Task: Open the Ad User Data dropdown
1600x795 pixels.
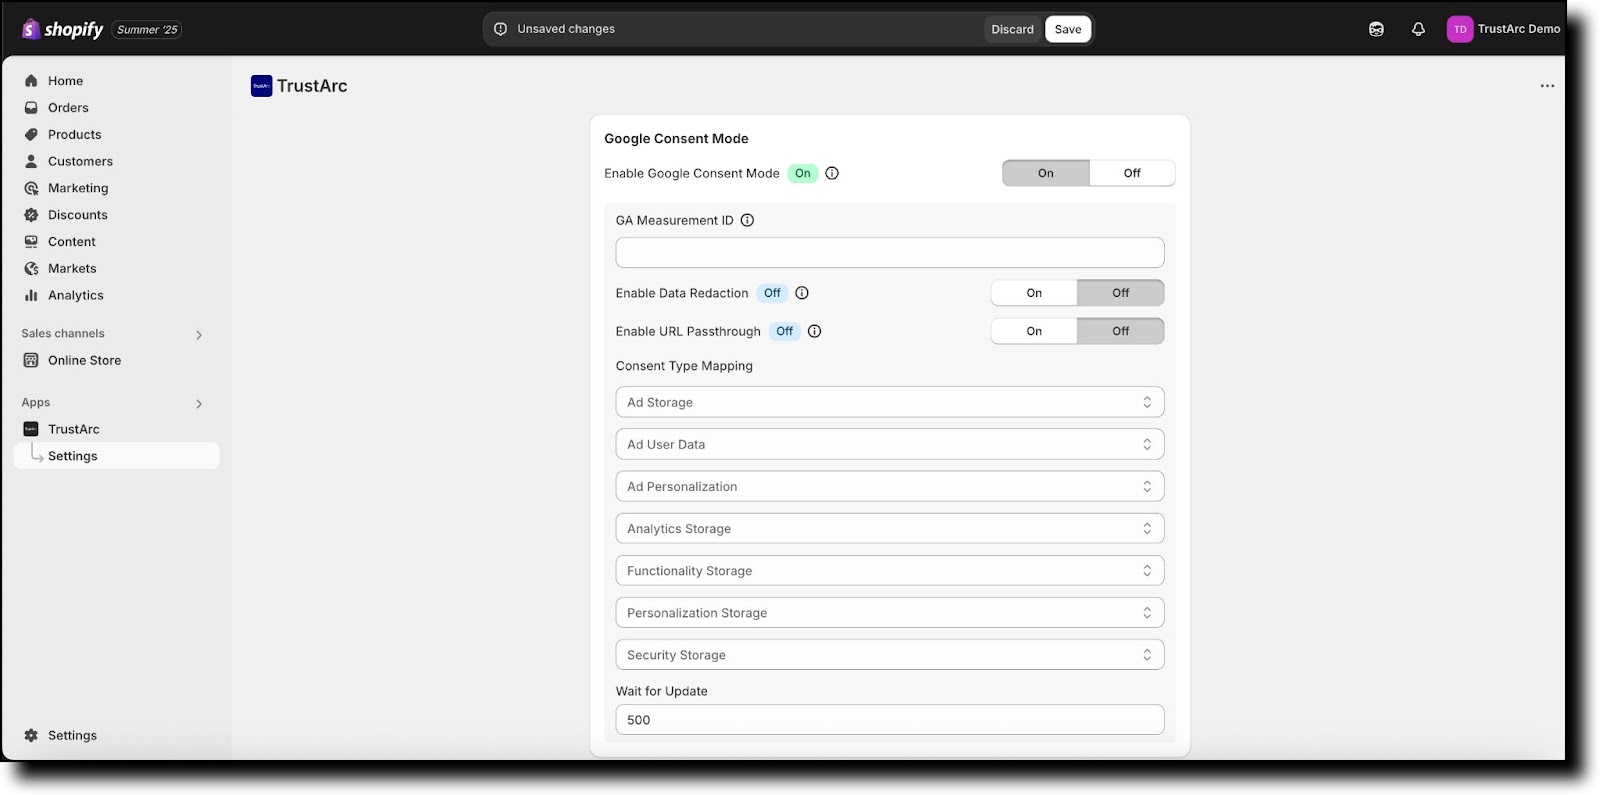Action: pyautogui.click(x=890, y=444)
